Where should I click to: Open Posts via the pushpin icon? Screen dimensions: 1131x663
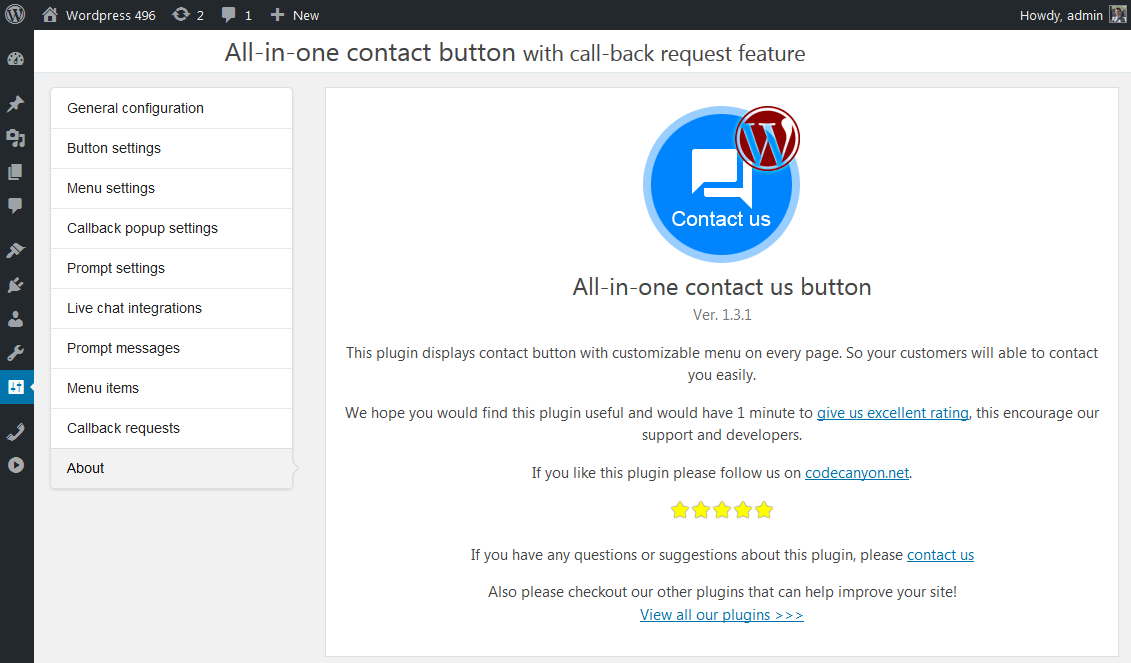[15, 104]
